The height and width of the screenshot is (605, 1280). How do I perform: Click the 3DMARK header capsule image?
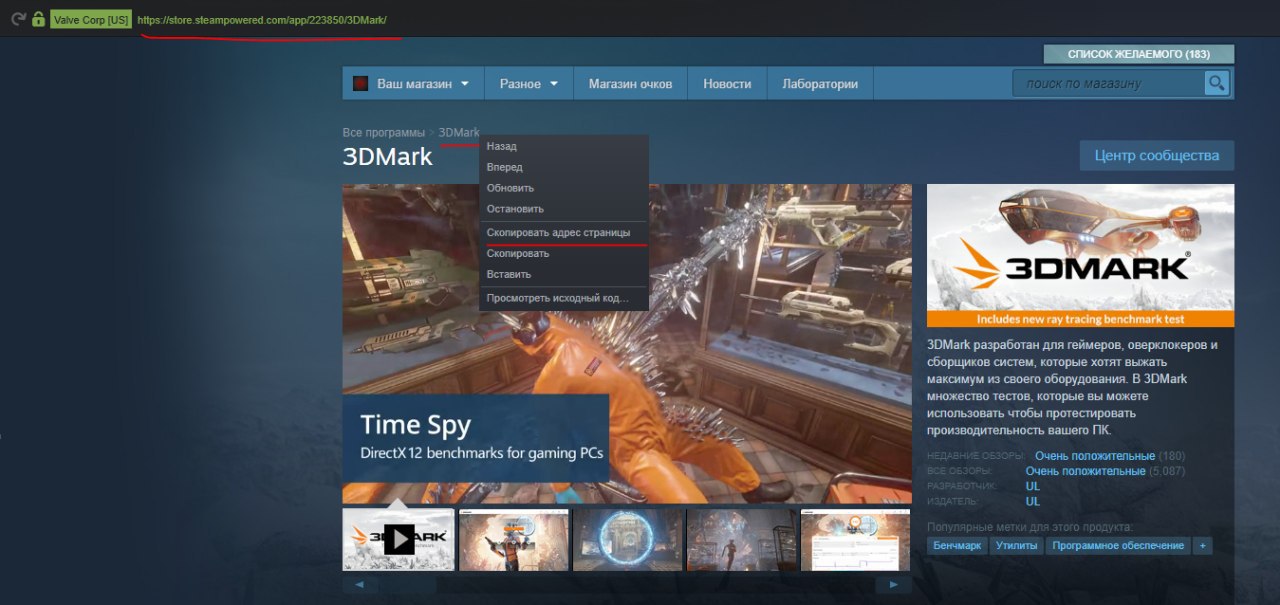pos(1080,256)
